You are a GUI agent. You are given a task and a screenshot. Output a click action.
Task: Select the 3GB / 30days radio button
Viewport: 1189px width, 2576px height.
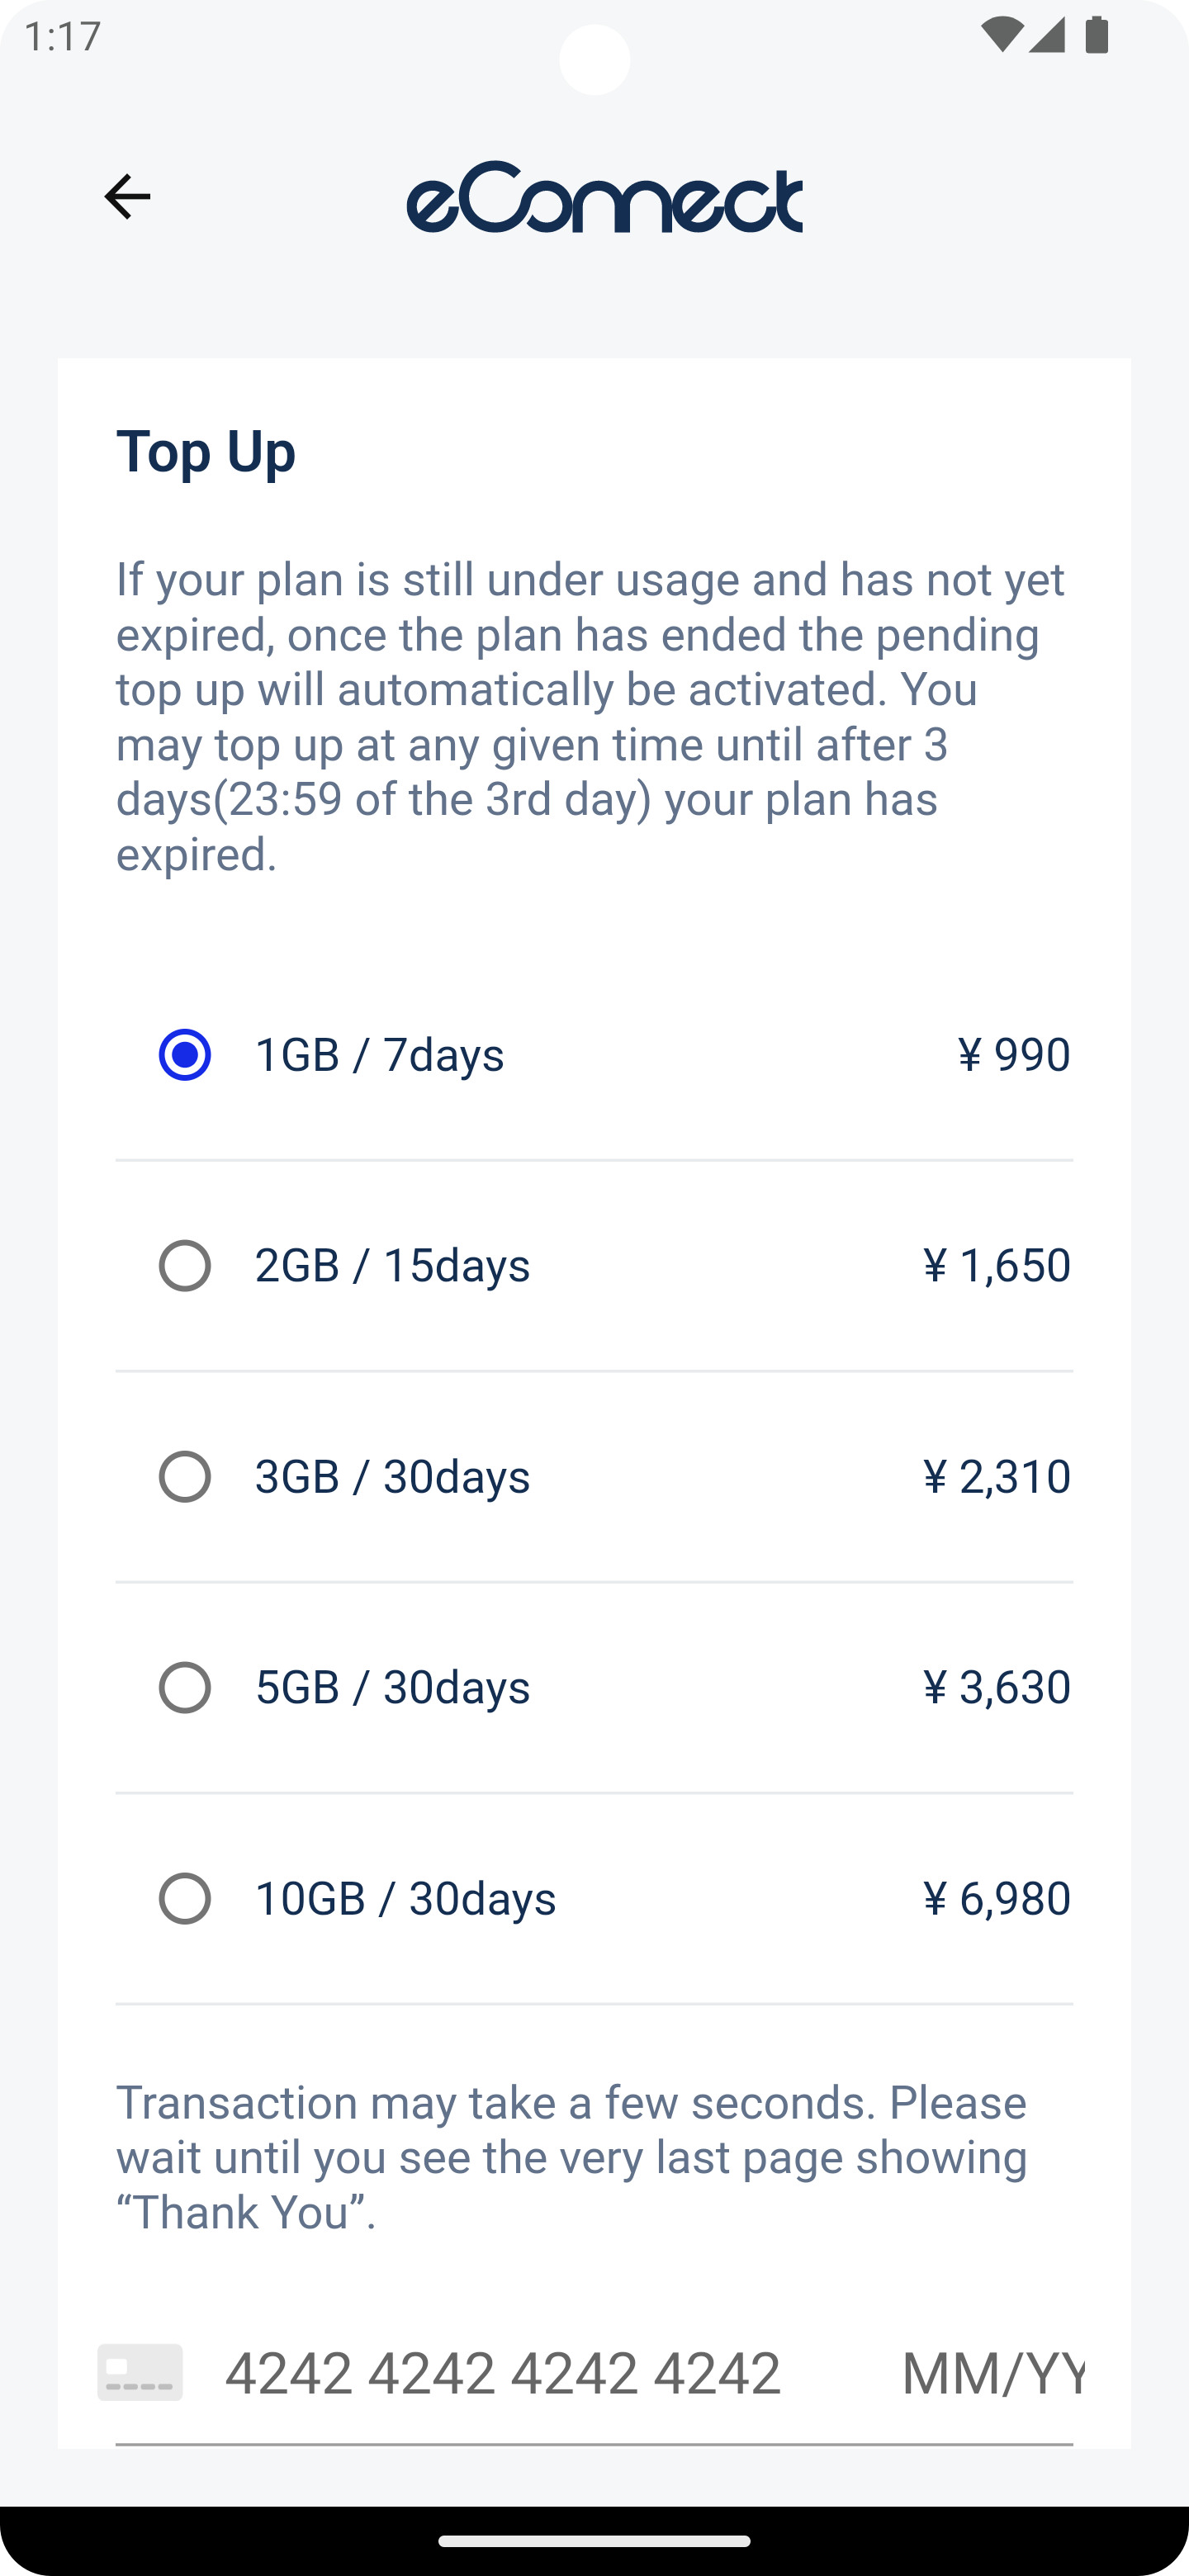[x=185, y=1476]
